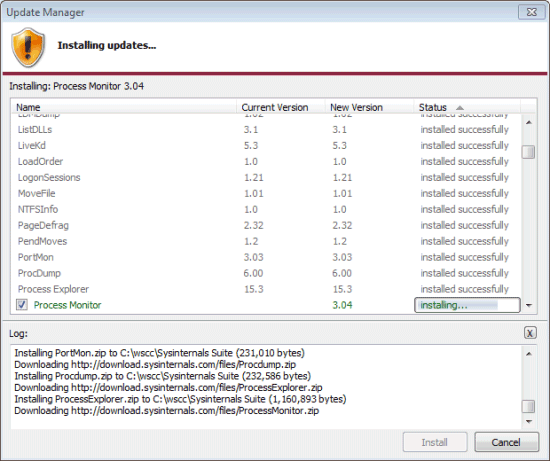Click the log scrollbar thumb
This screenshot has width=550, height=461.
[x=528, y=407]
